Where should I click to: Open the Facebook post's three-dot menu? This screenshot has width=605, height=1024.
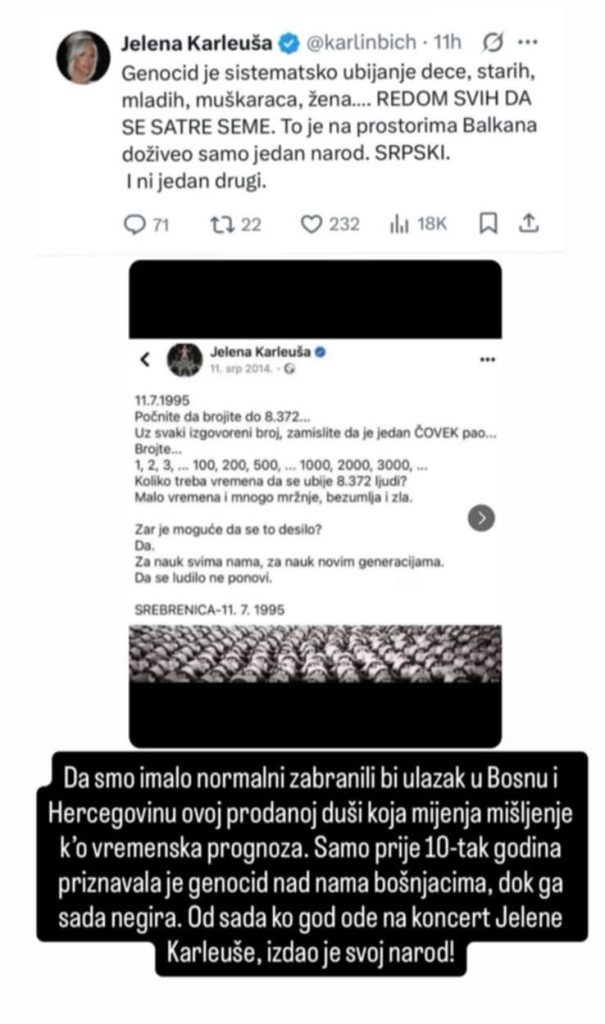(487, 359)
